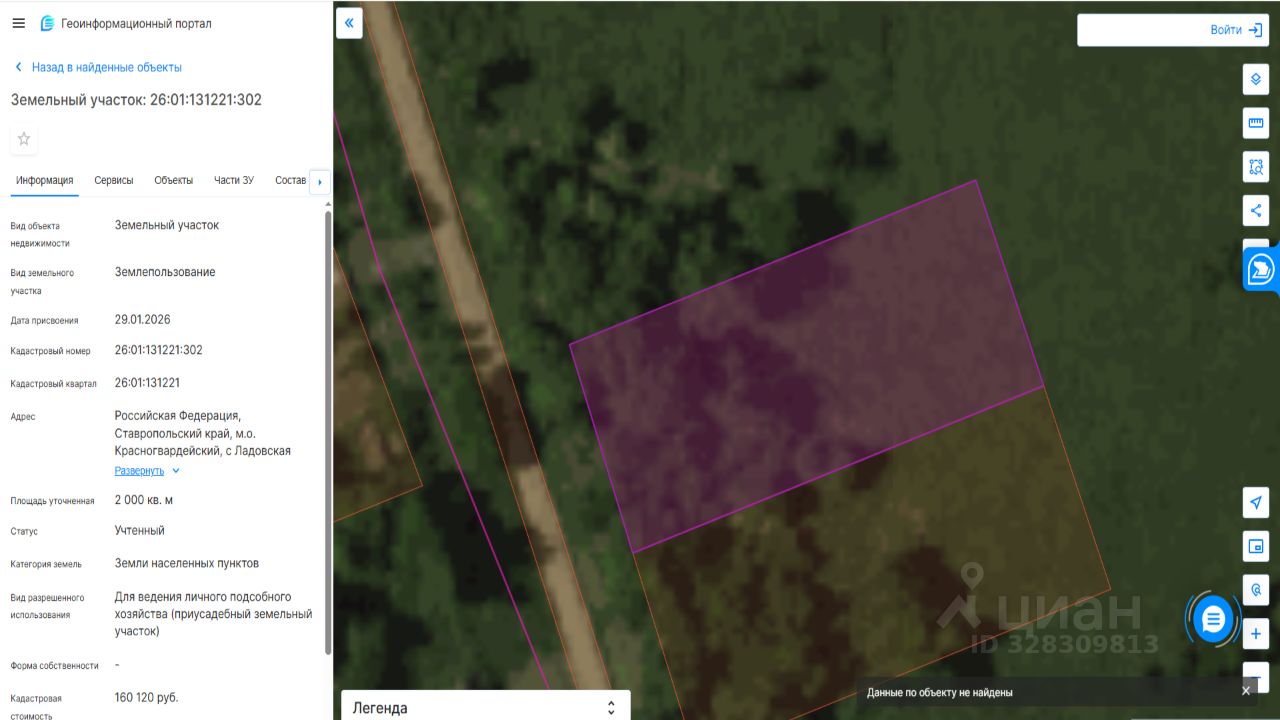
Task: Dismiss the Данные по объекту не найдены notice
Action: coord(1246,691)
